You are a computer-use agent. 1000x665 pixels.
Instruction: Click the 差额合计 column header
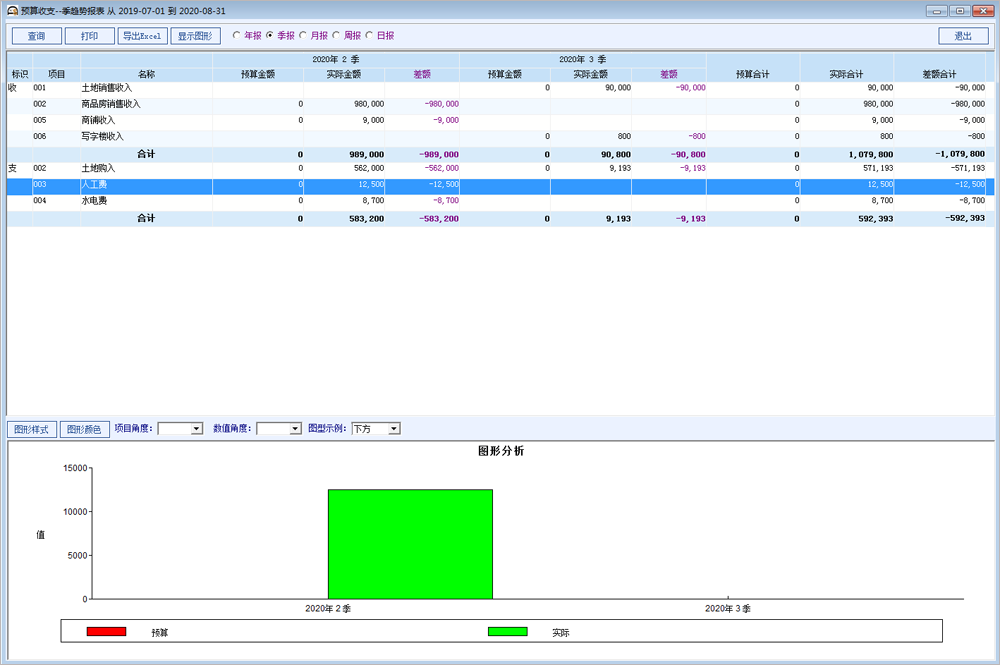tap(939, 74)
